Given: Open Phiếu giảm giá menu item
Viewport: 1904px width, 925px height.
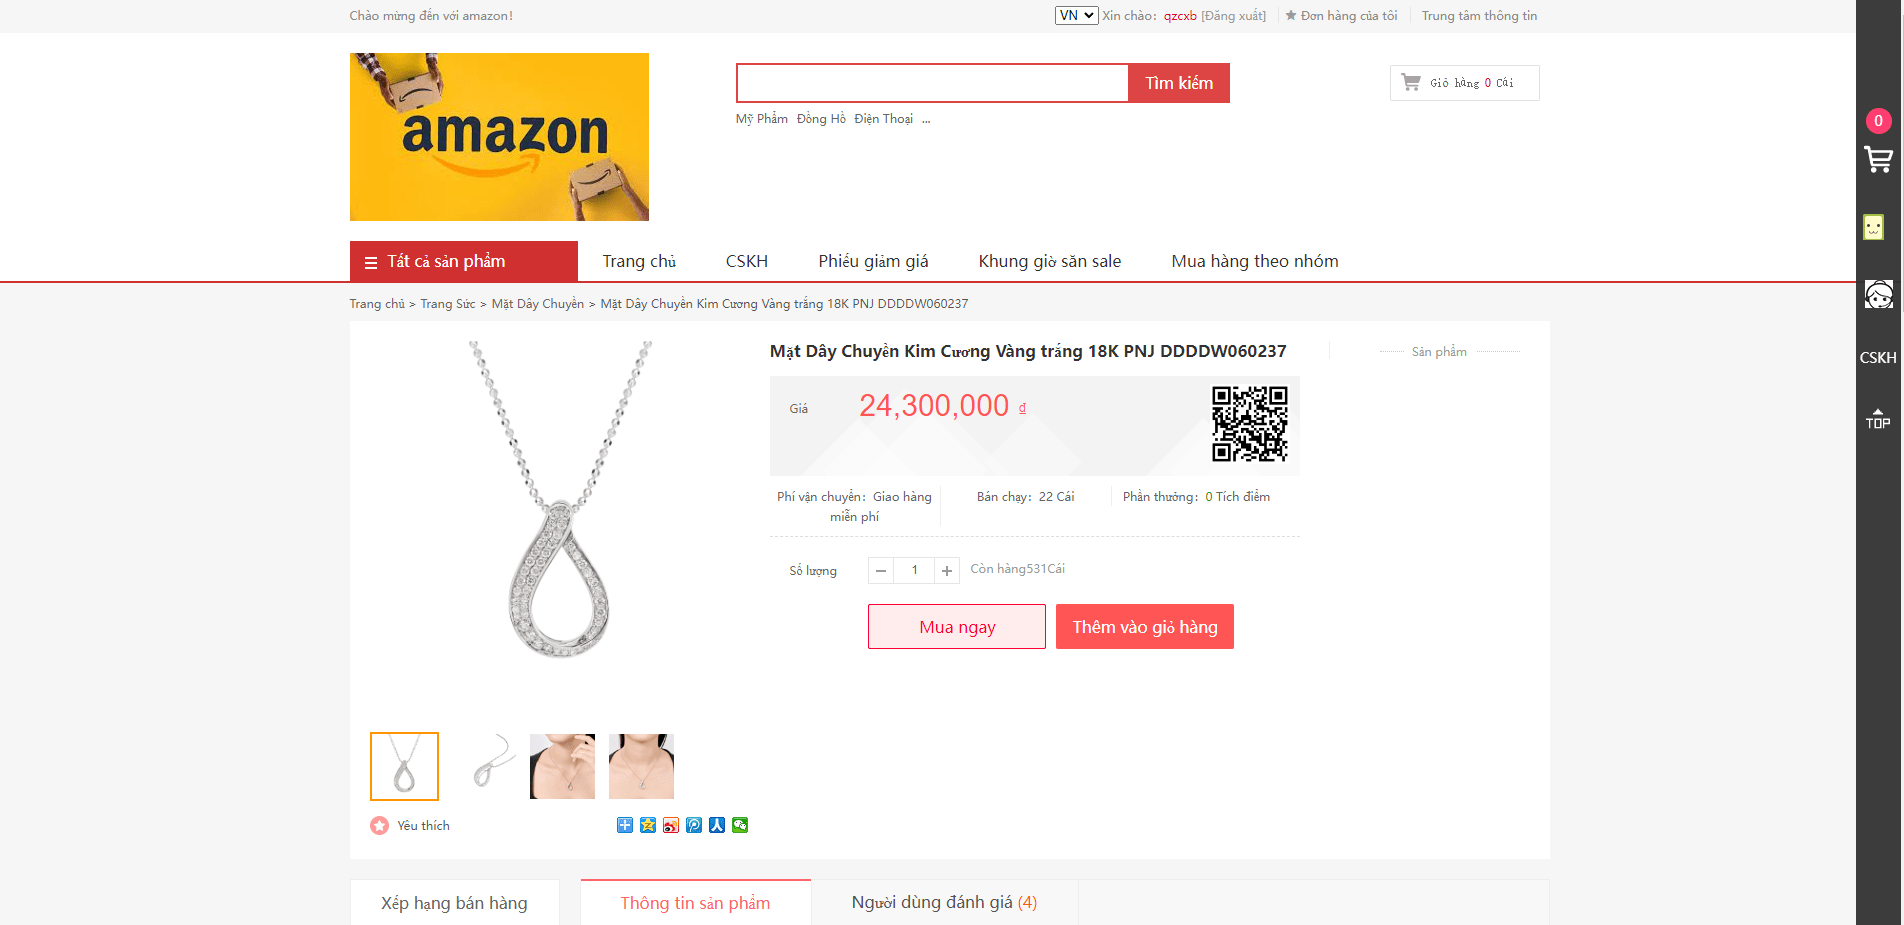Looking at the screenshot, I should coord(873,261).
